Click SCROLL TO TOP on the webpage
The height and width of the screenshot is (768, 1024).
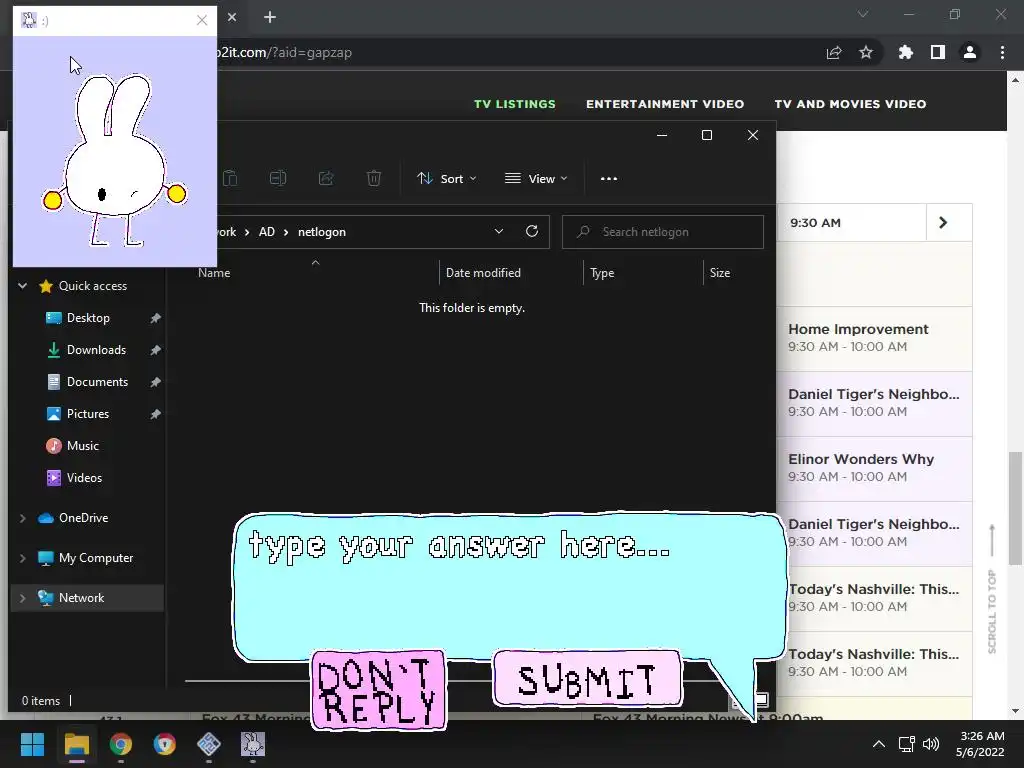point(992,589)
